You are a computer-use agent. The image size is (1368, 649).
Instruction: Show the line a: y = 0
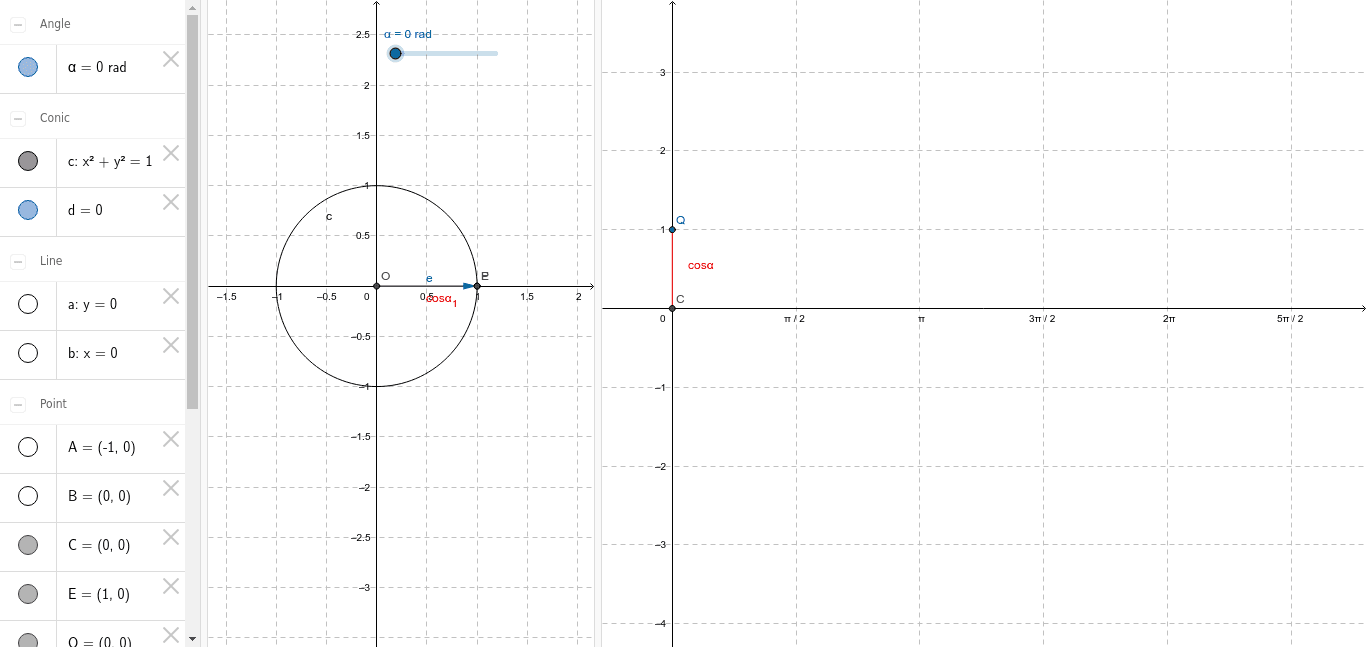tap(28, 303)
